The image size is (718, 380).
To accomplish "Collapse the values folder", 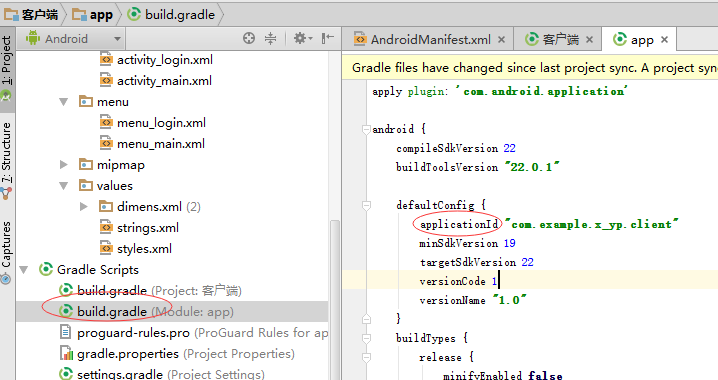I will 64,185.
